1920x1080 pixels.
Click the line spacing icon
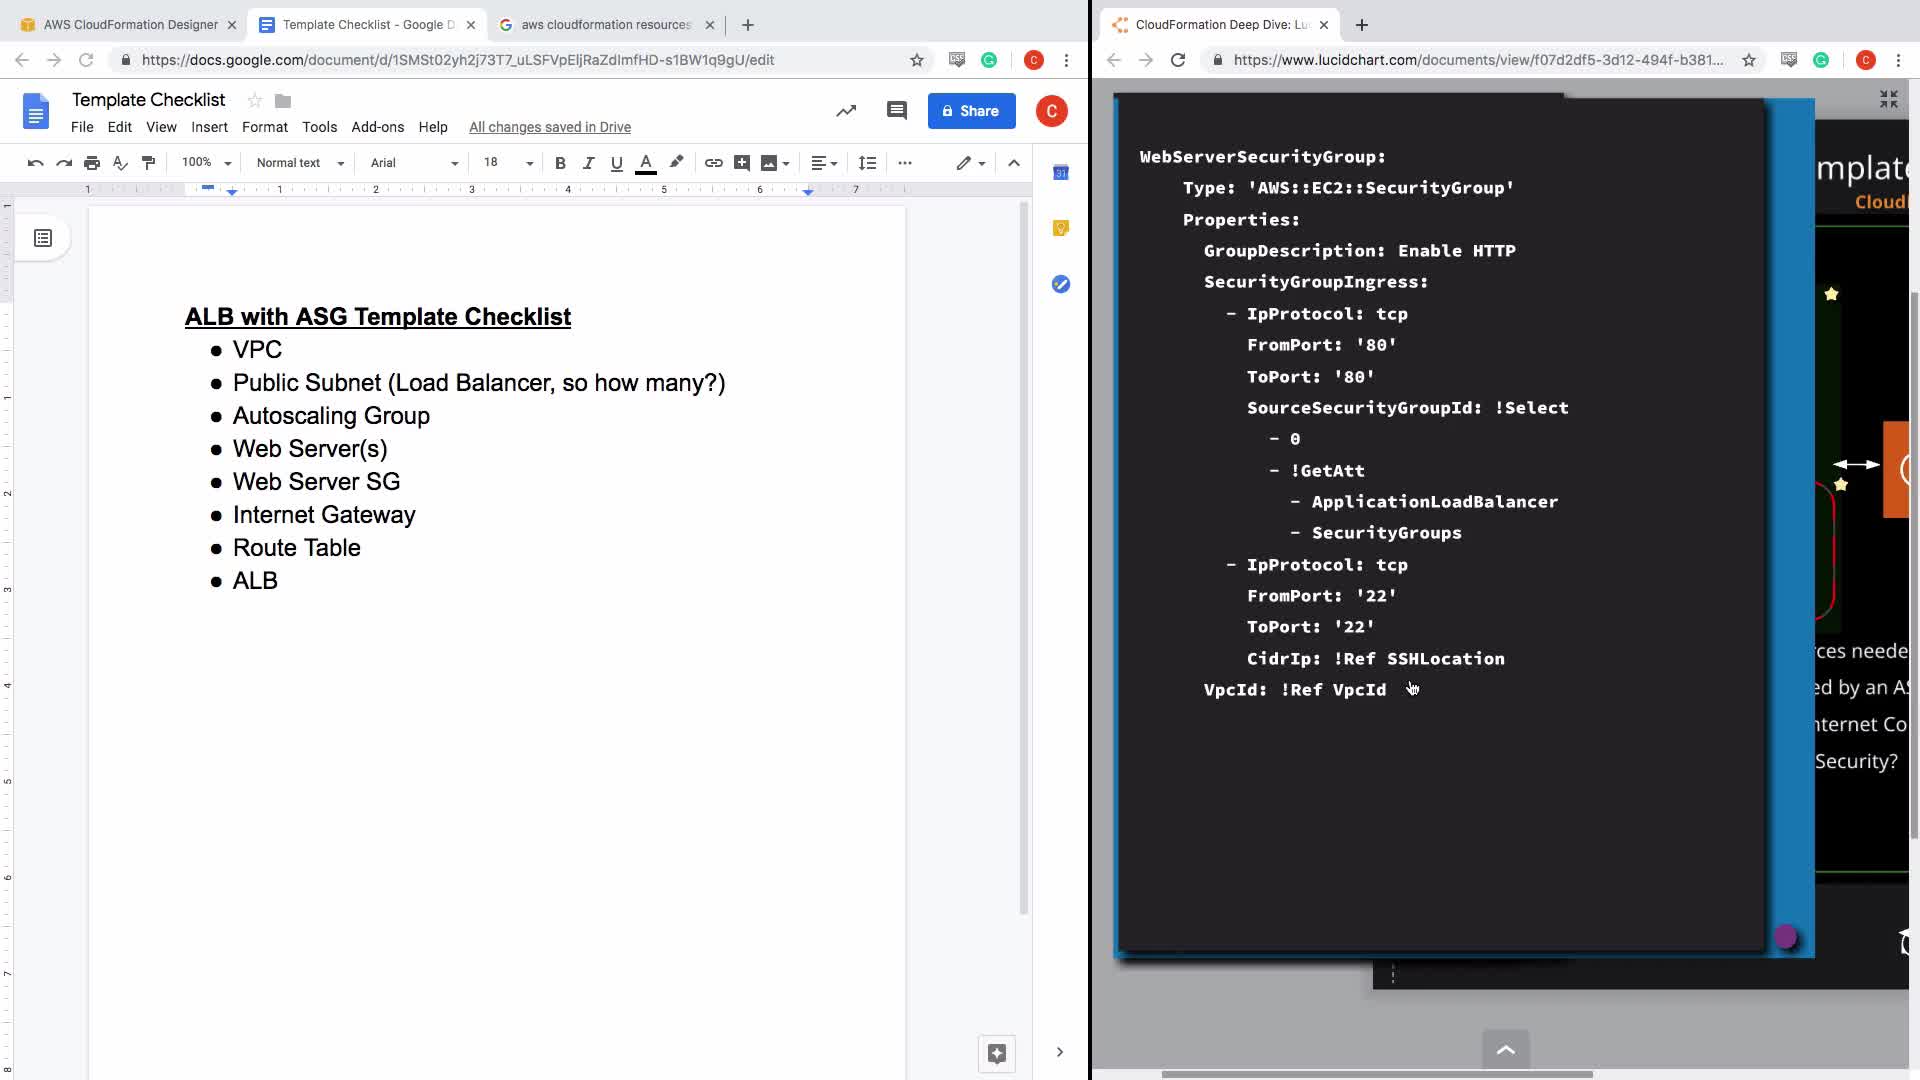(x=867, y=163)
